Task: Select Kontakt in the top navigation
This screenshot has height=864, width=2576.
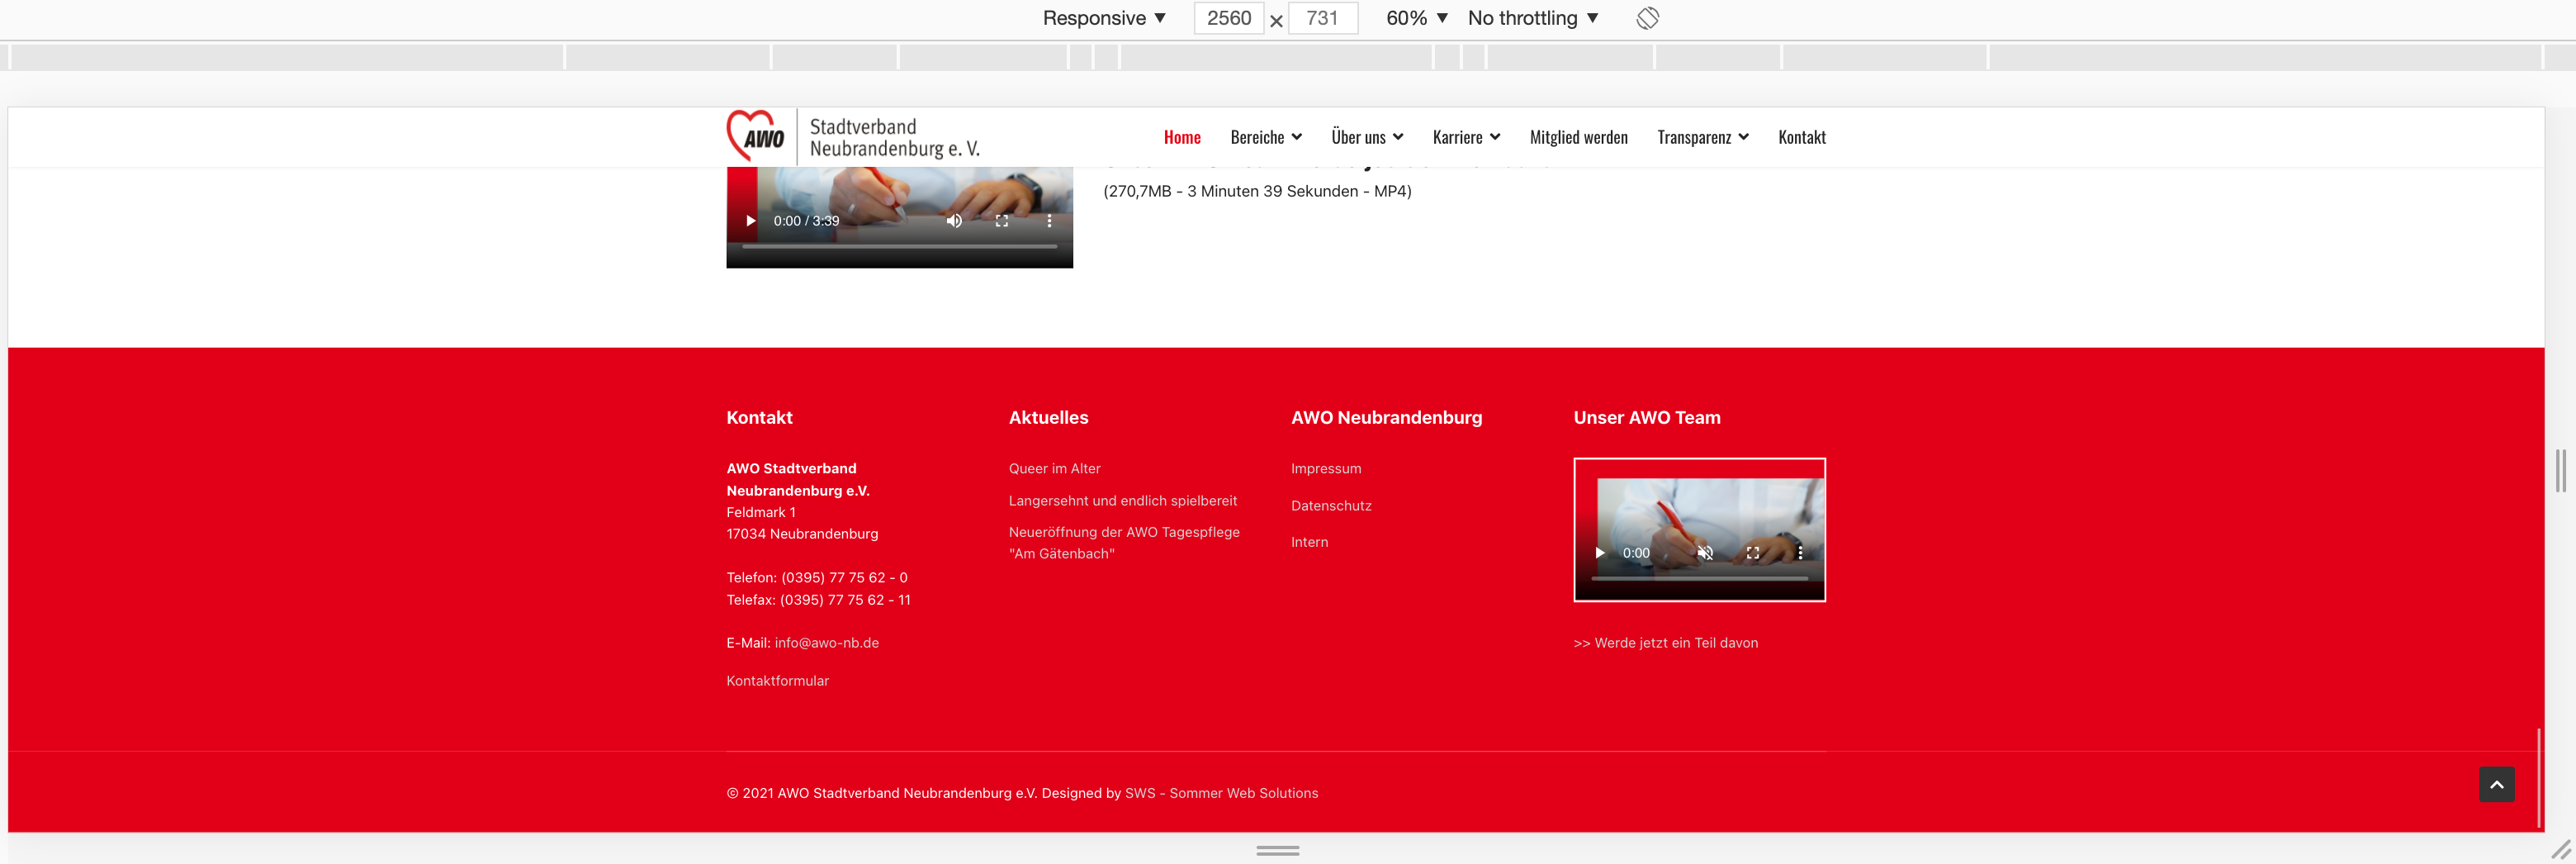Action: (x=1801, y=137)
